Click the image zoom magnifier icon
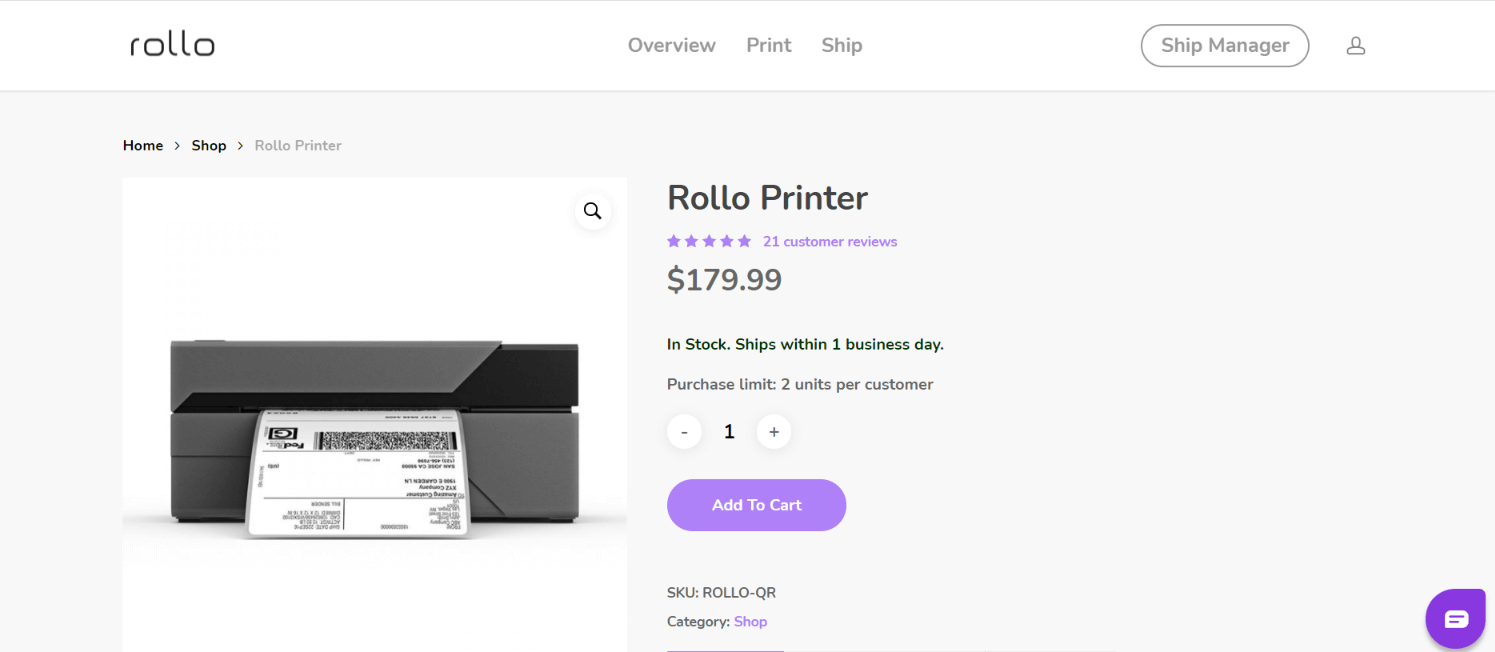1495x652 pixels. pos(592,211)
